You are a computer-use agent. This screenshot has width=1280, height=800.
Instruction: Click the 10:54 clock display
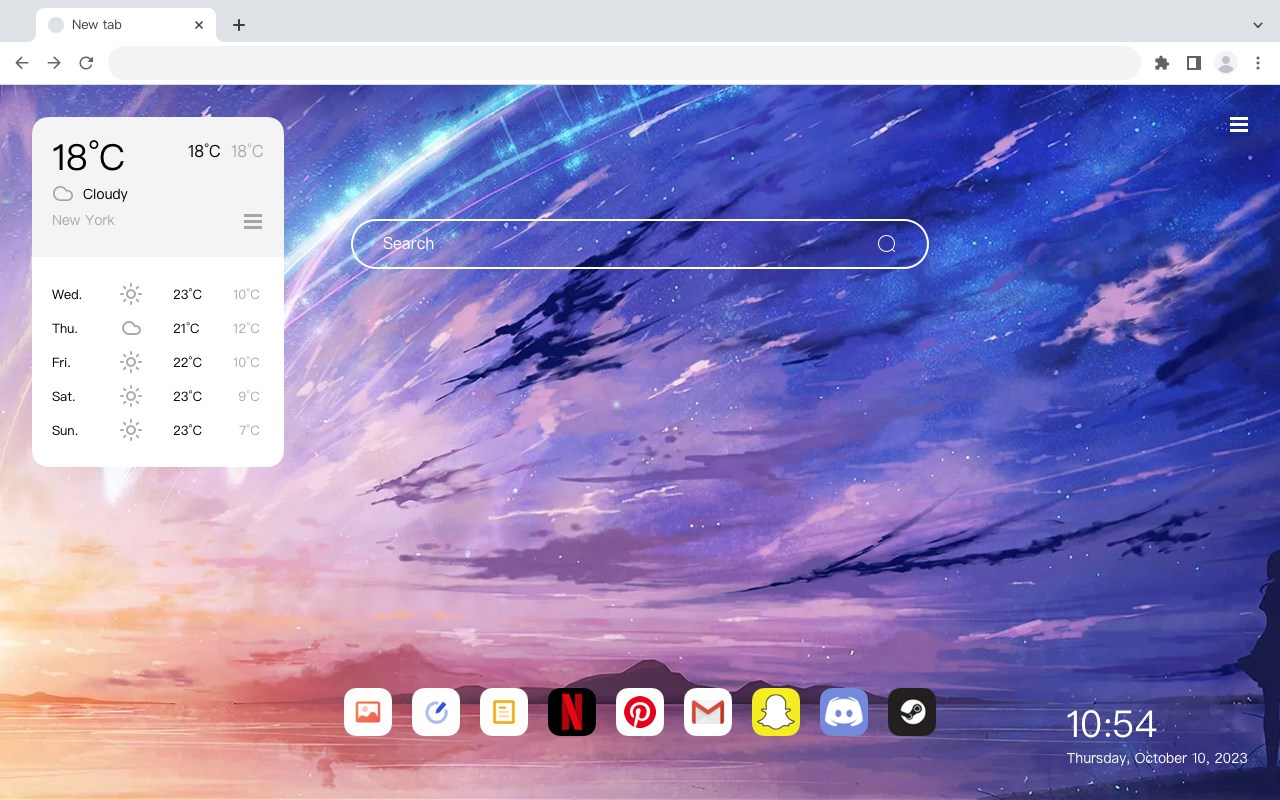pos(1111,724)
